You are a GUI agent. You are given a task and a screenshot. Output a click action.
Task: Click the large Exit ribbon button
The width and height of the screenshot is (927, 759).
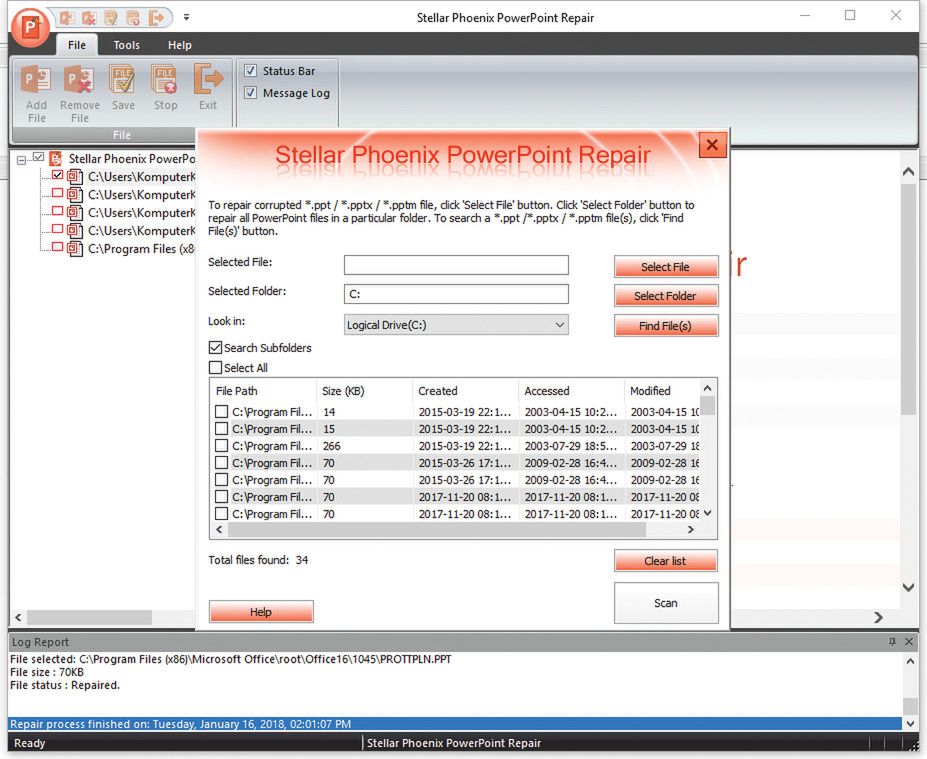pyautogui.click(x=208, y=88)
